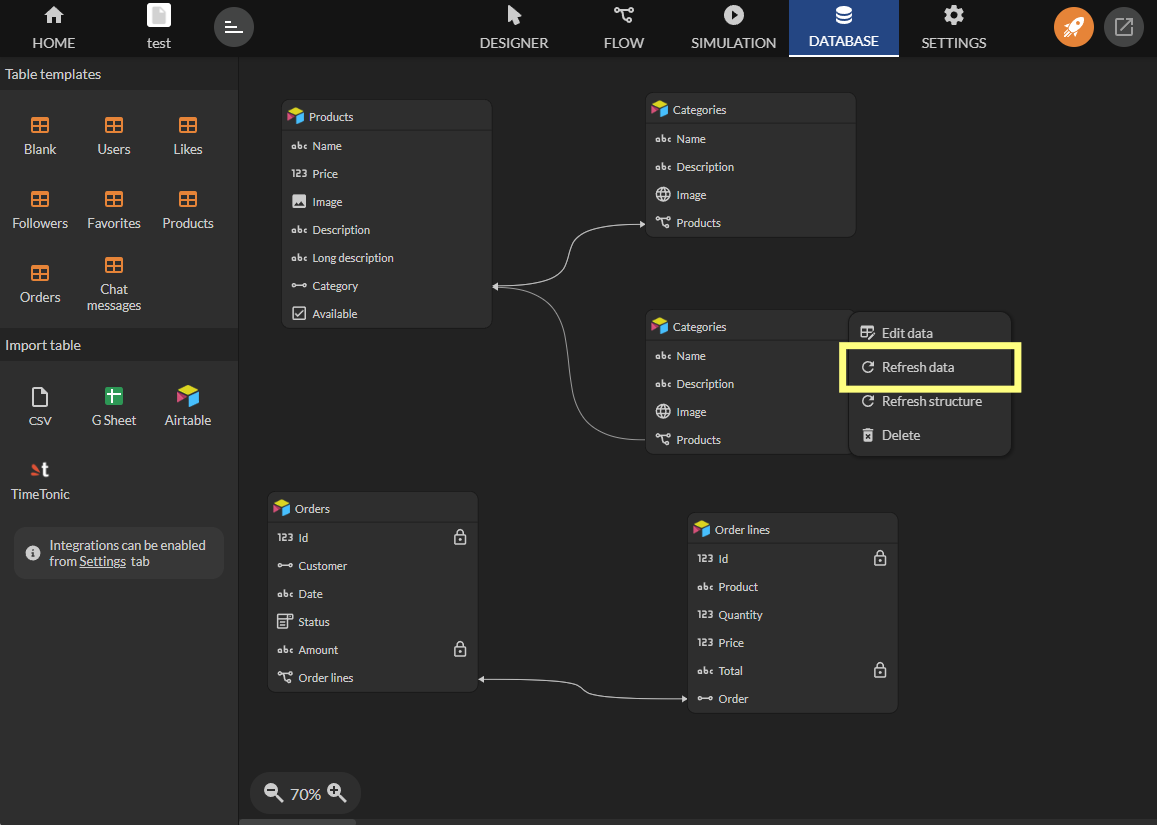Select the Blank table template
Viewport: 1157px width, 825px height.
(x=40, y=135)
